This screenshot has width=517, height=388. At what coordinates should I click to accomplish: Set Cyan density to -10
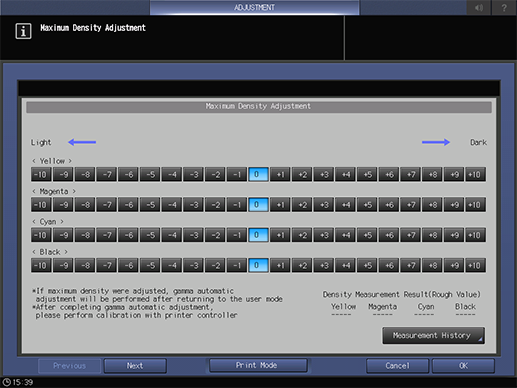click(41, 235)
